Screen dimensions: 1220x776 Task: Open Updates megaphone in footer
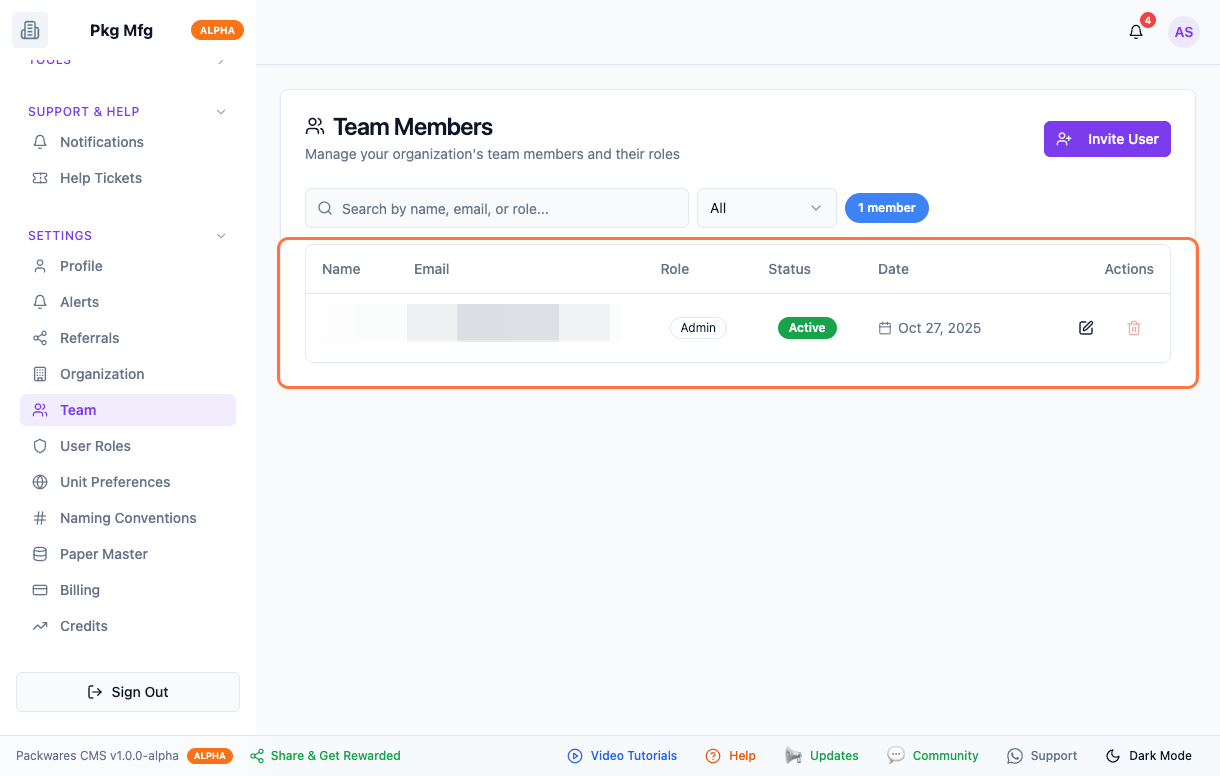pyautogui.click(x=822, y=756)
